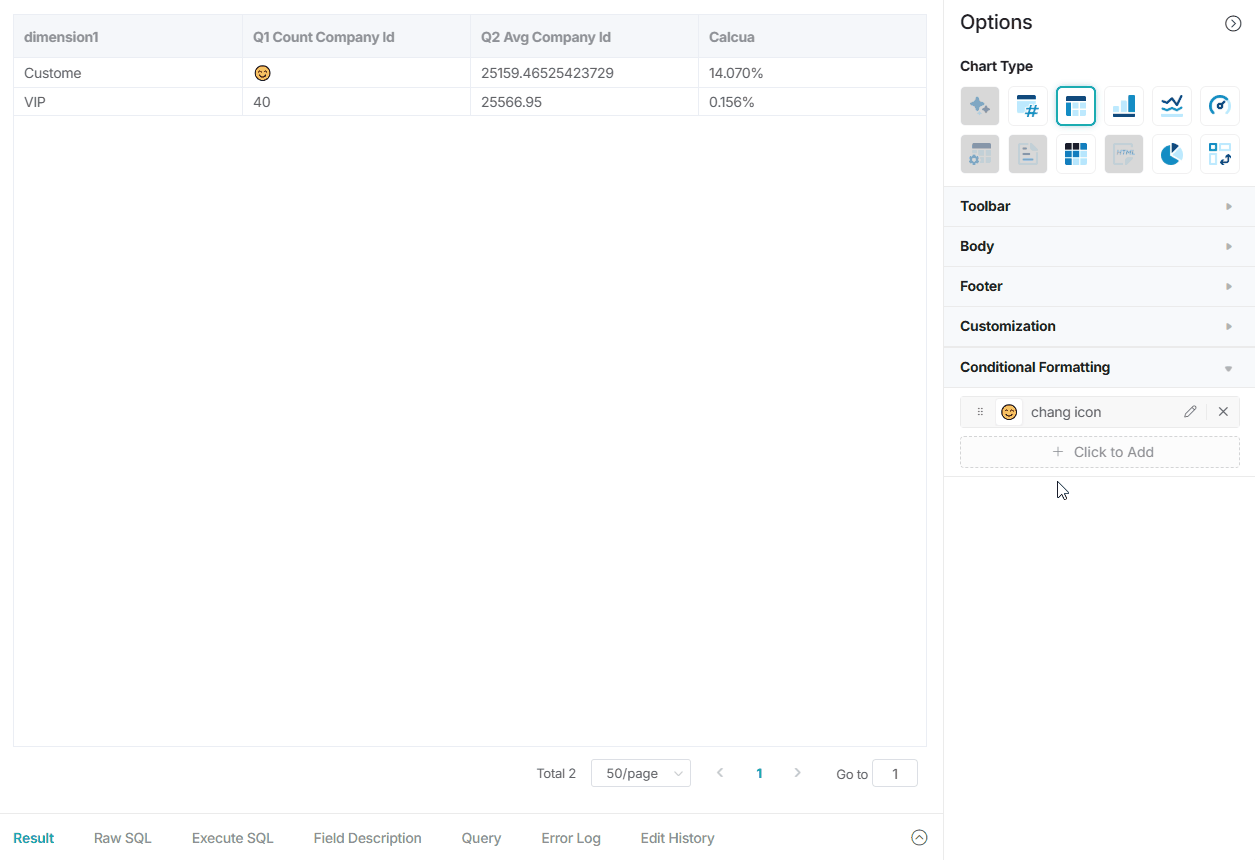Click the Go to page input field
The height and width of the screenshot is (860, 1255).
[895, 773]
